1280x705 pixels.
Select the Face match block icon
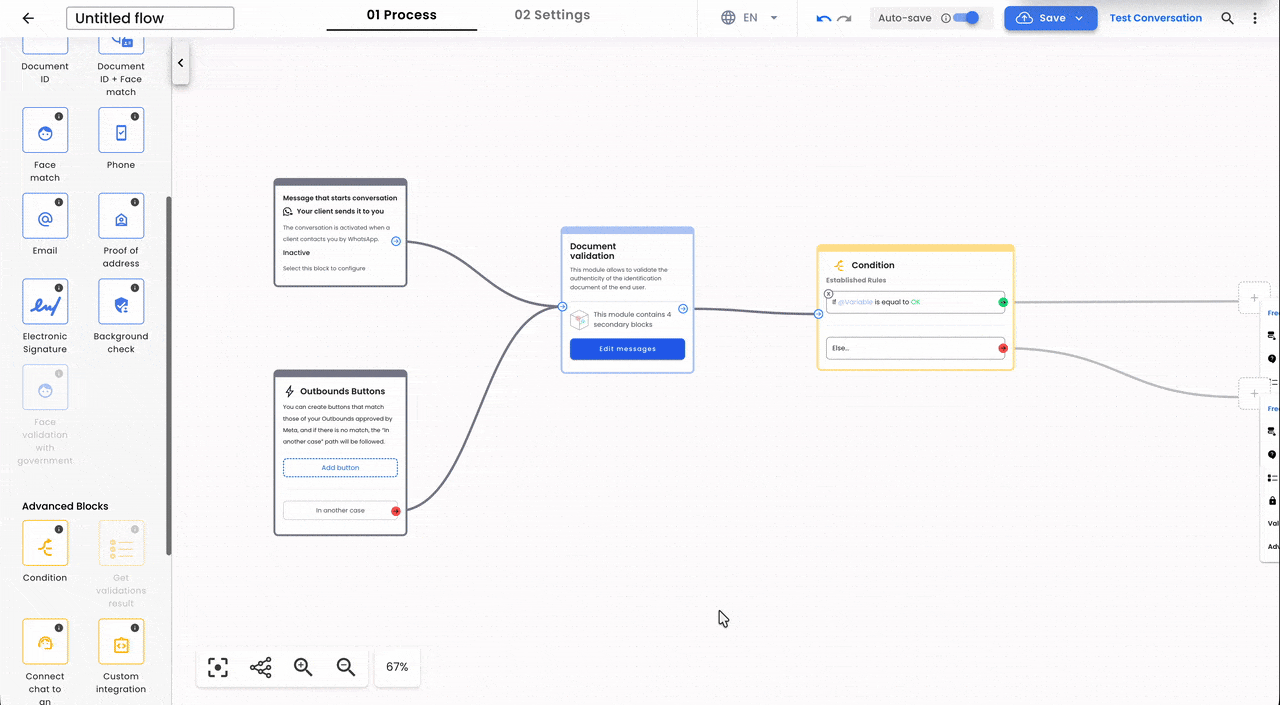(45, 131)
